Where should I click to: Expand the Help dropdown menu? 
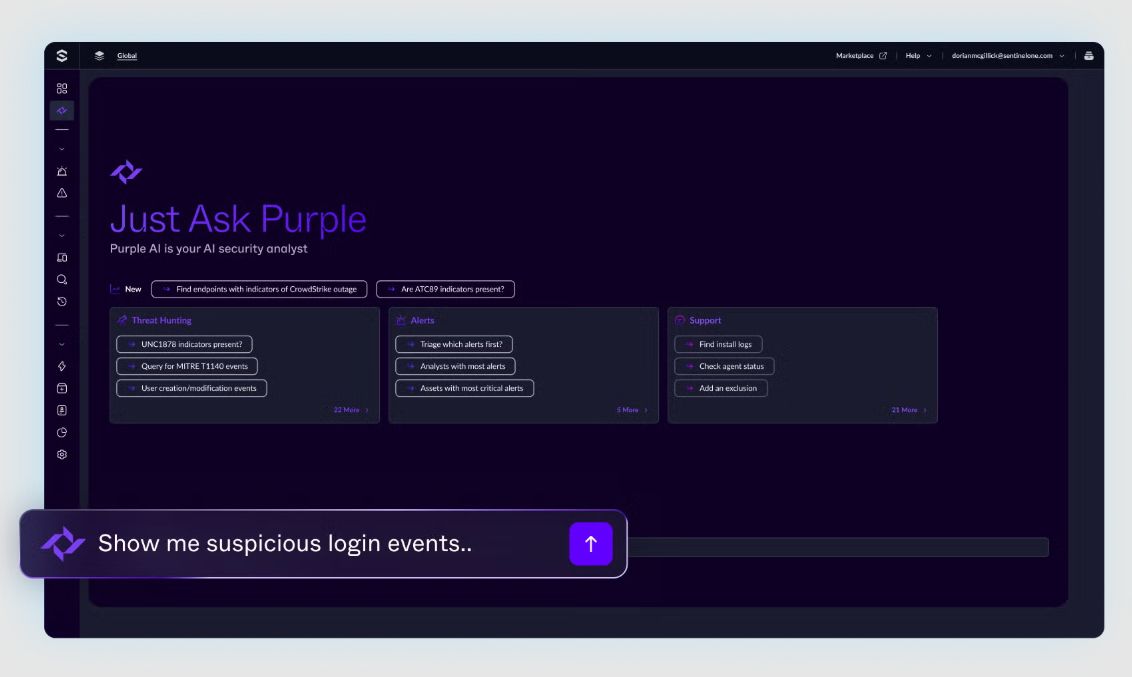(x=918, y=56)
